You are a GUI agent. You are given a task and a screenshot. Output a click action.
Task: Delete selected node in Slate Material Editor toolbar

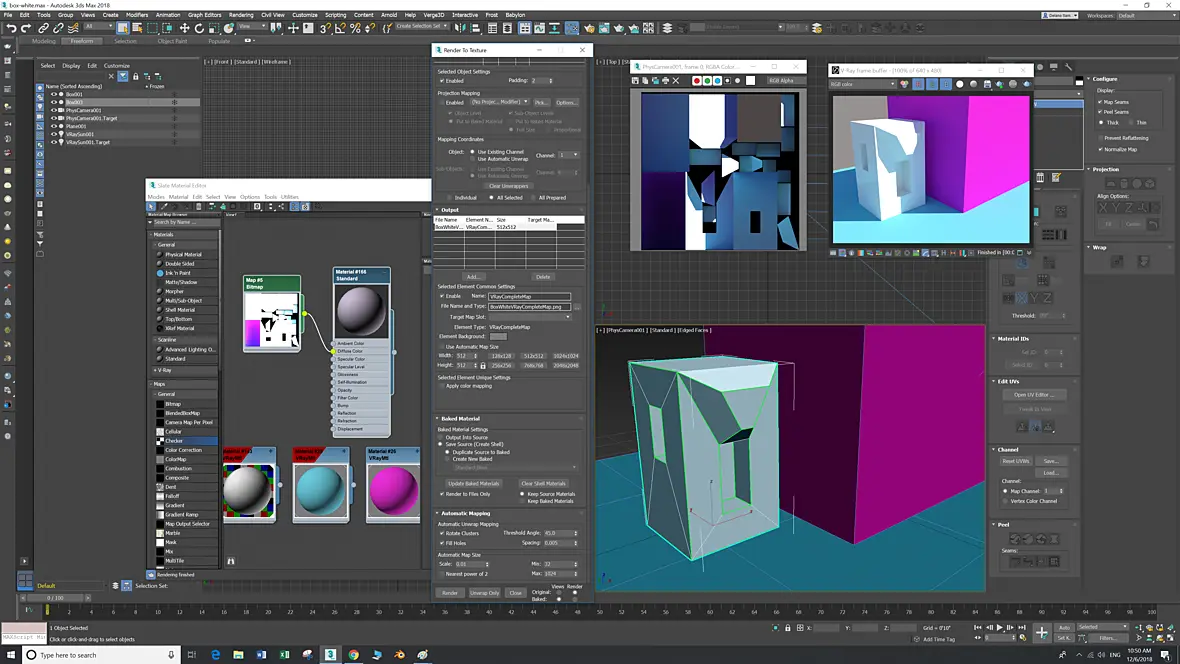coord(199,206)
